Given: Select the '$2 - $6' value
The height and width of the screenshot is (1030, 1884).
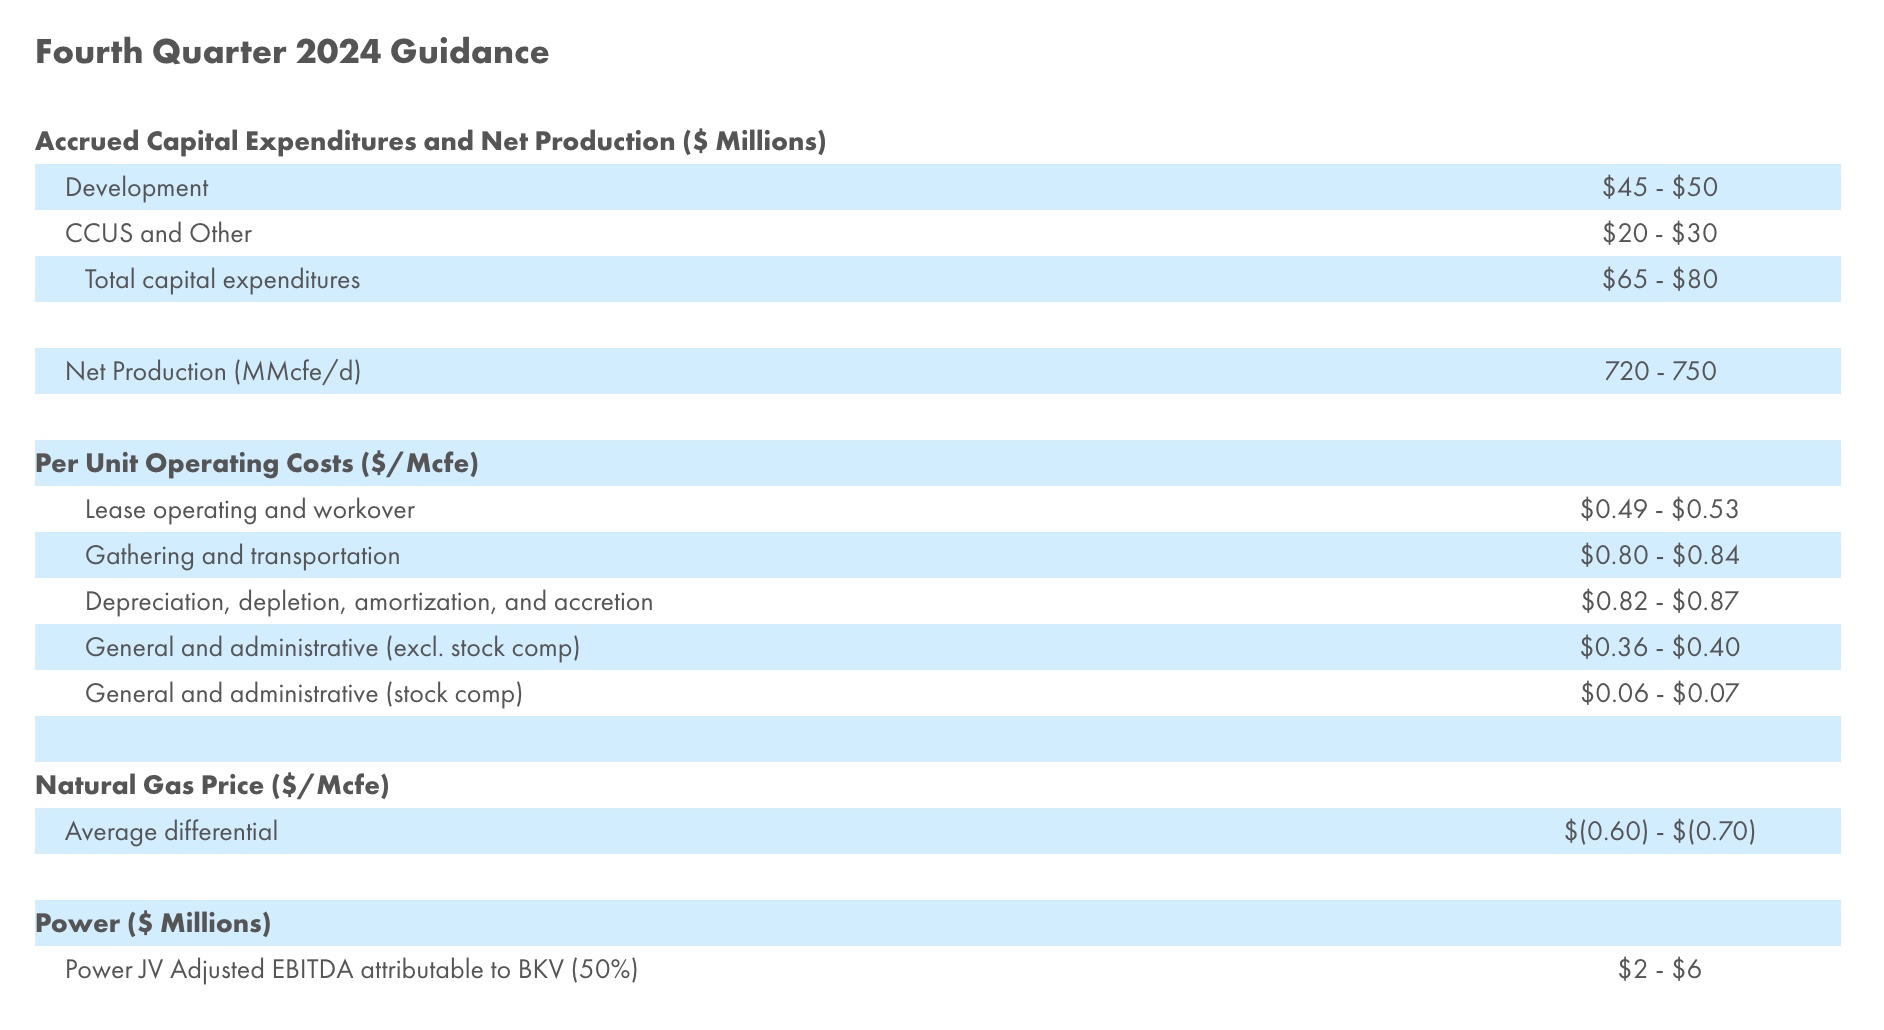Looking at the screenshot, I should [x=1660, y=969].
